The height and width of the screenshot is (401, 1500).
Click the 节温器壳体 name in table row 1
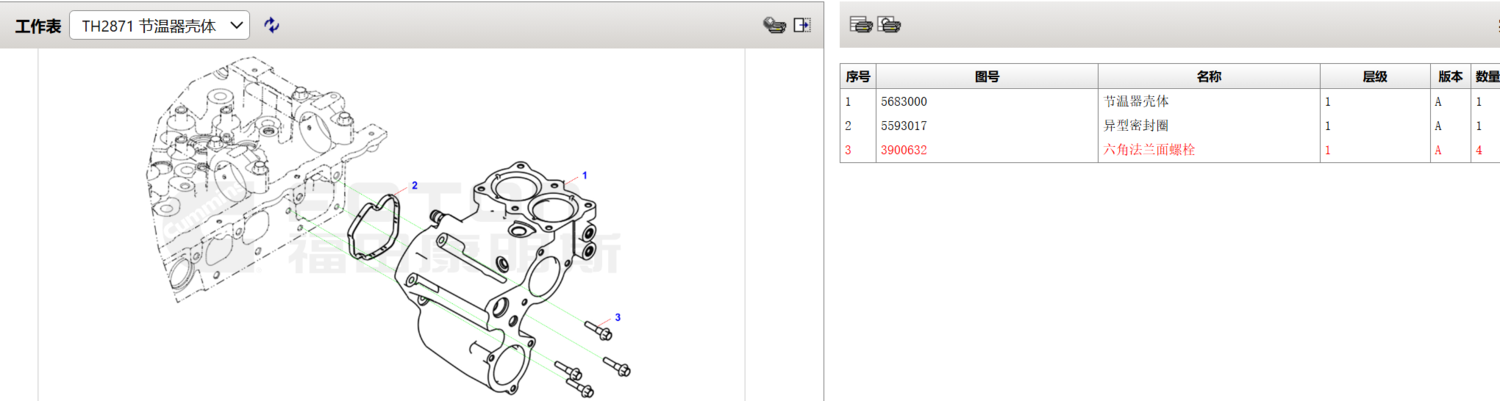(1136, 102)
